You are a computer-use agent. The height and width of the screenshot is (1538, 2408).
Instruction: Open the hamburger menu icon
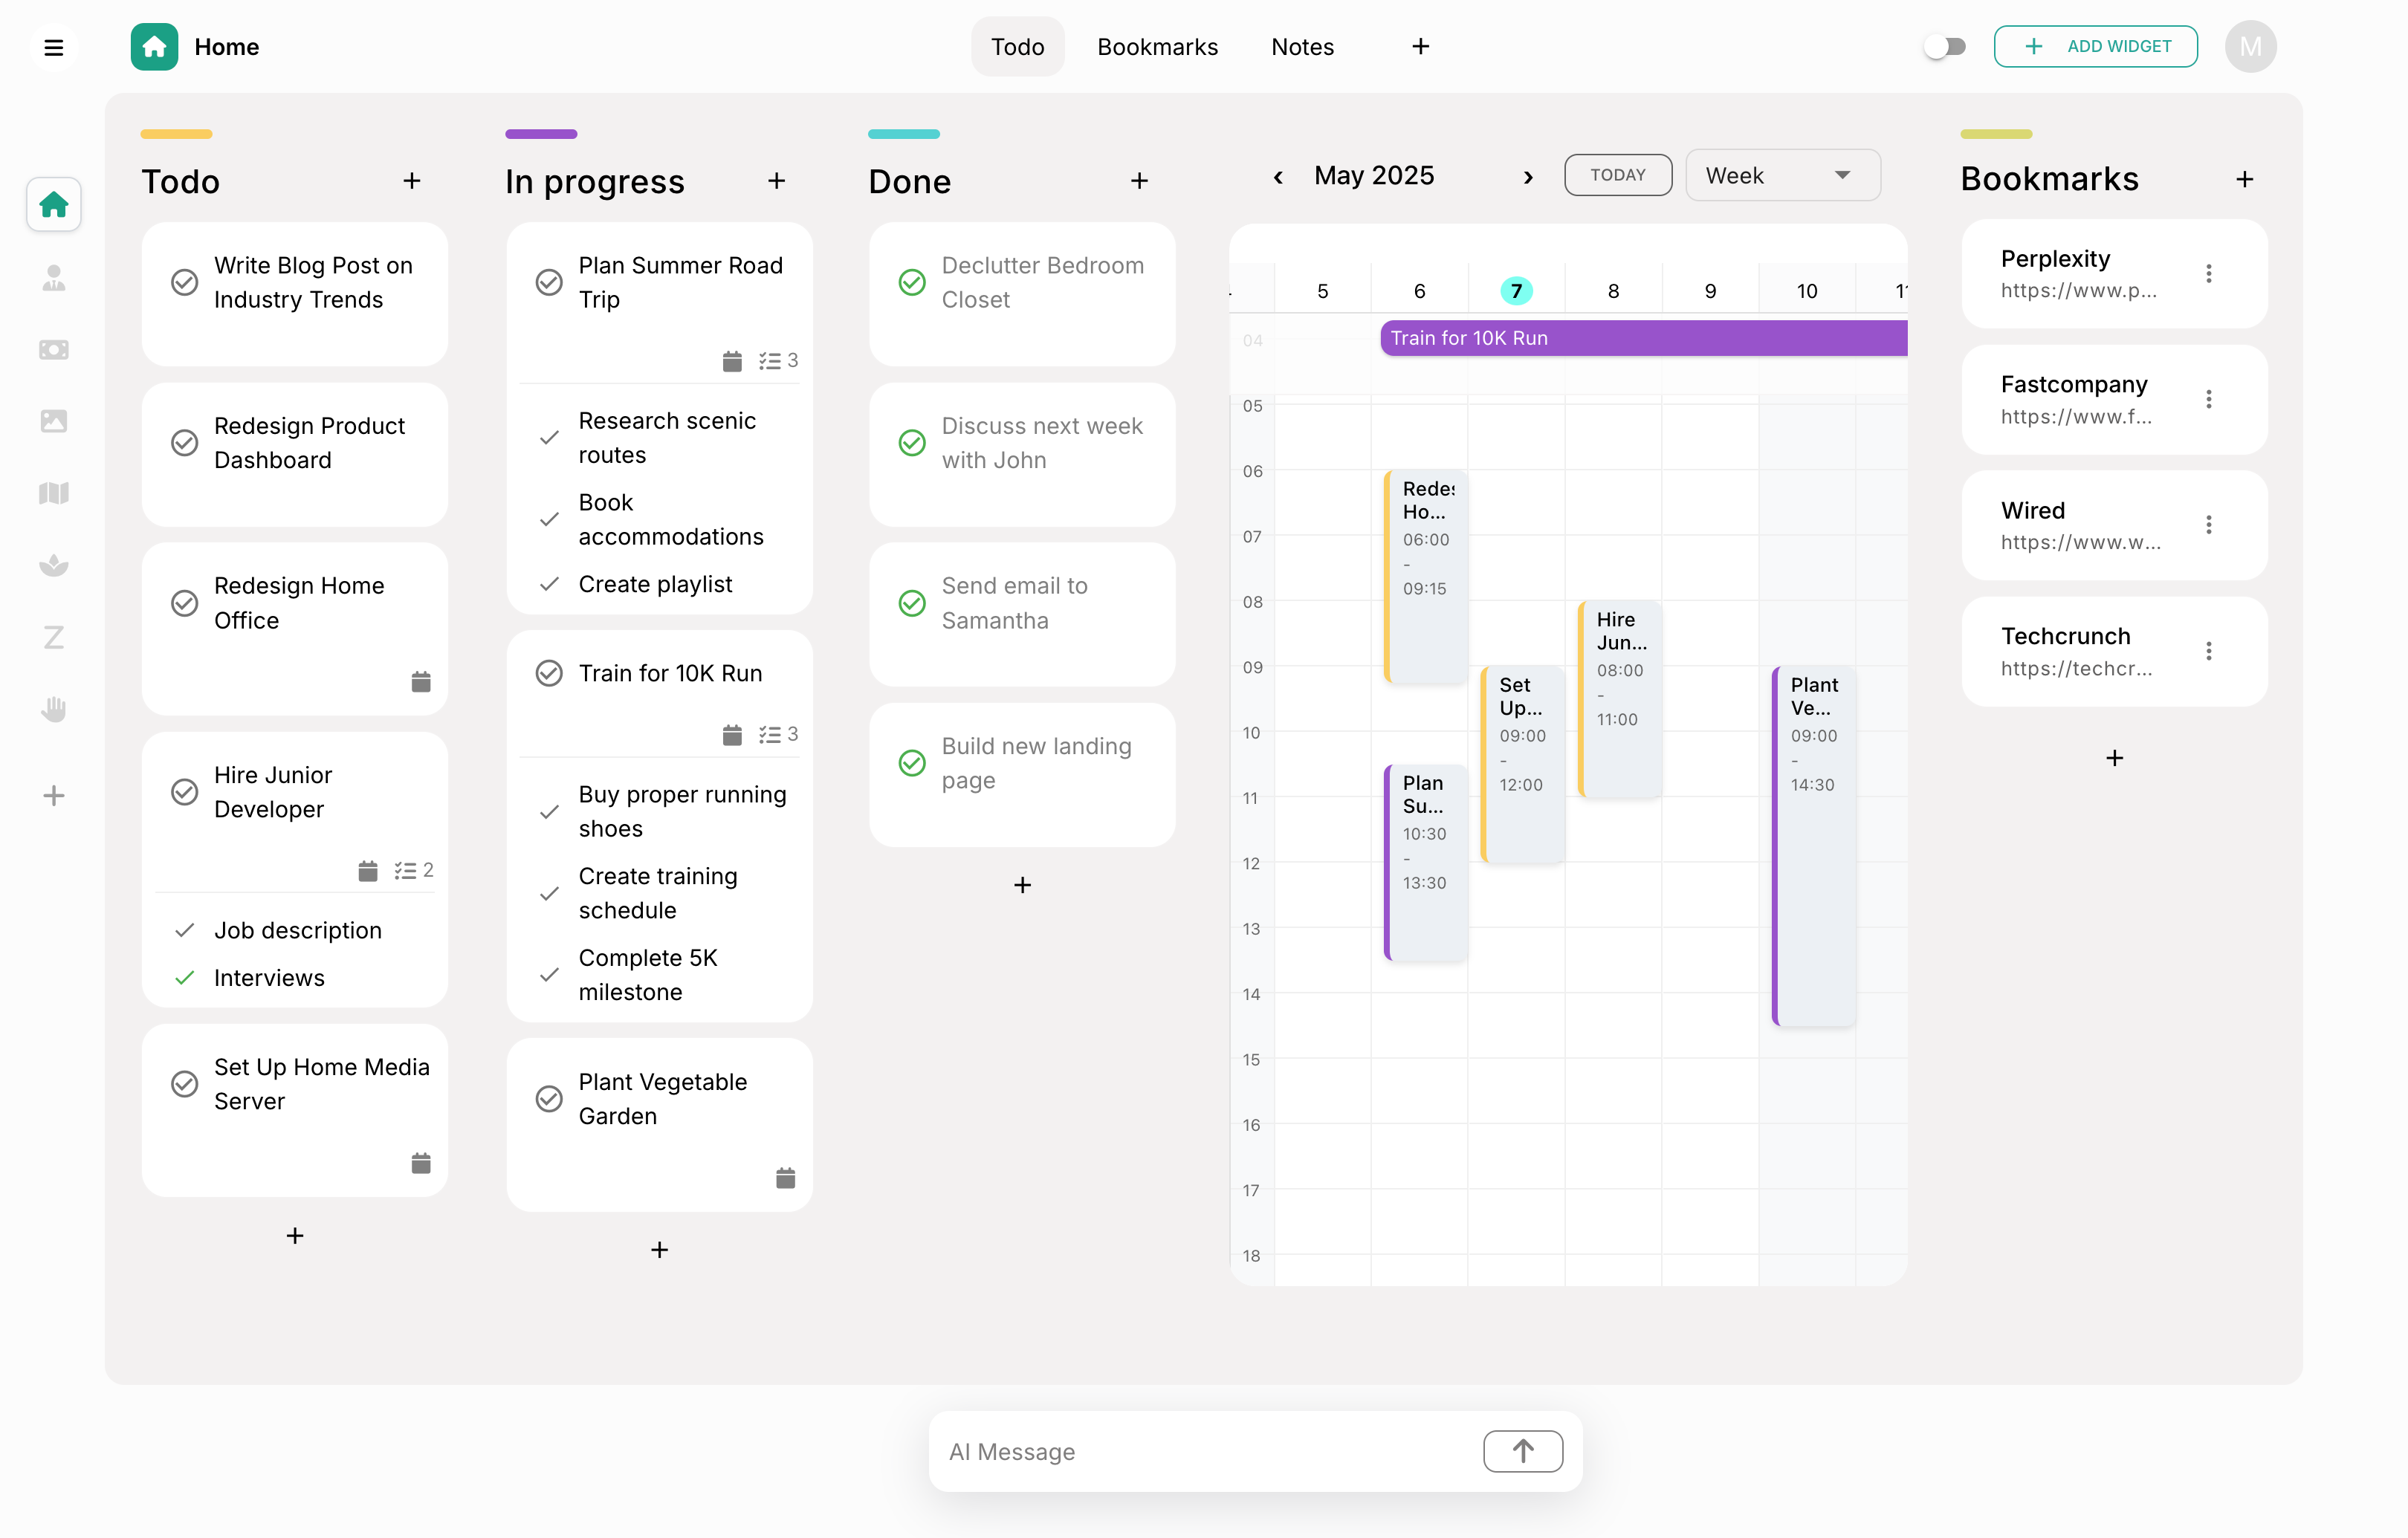(x=54, y=47)
